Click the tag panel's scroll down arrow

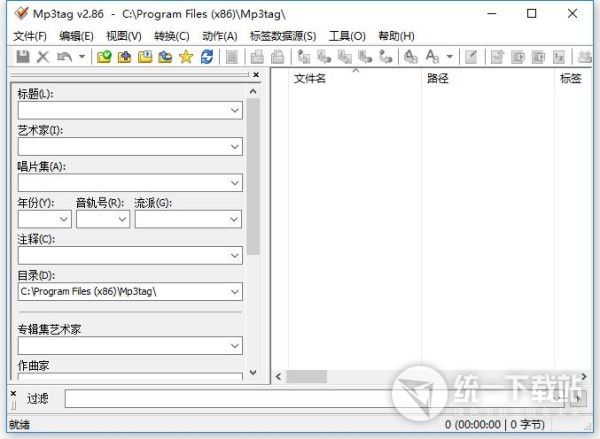(x=253, y=372)
